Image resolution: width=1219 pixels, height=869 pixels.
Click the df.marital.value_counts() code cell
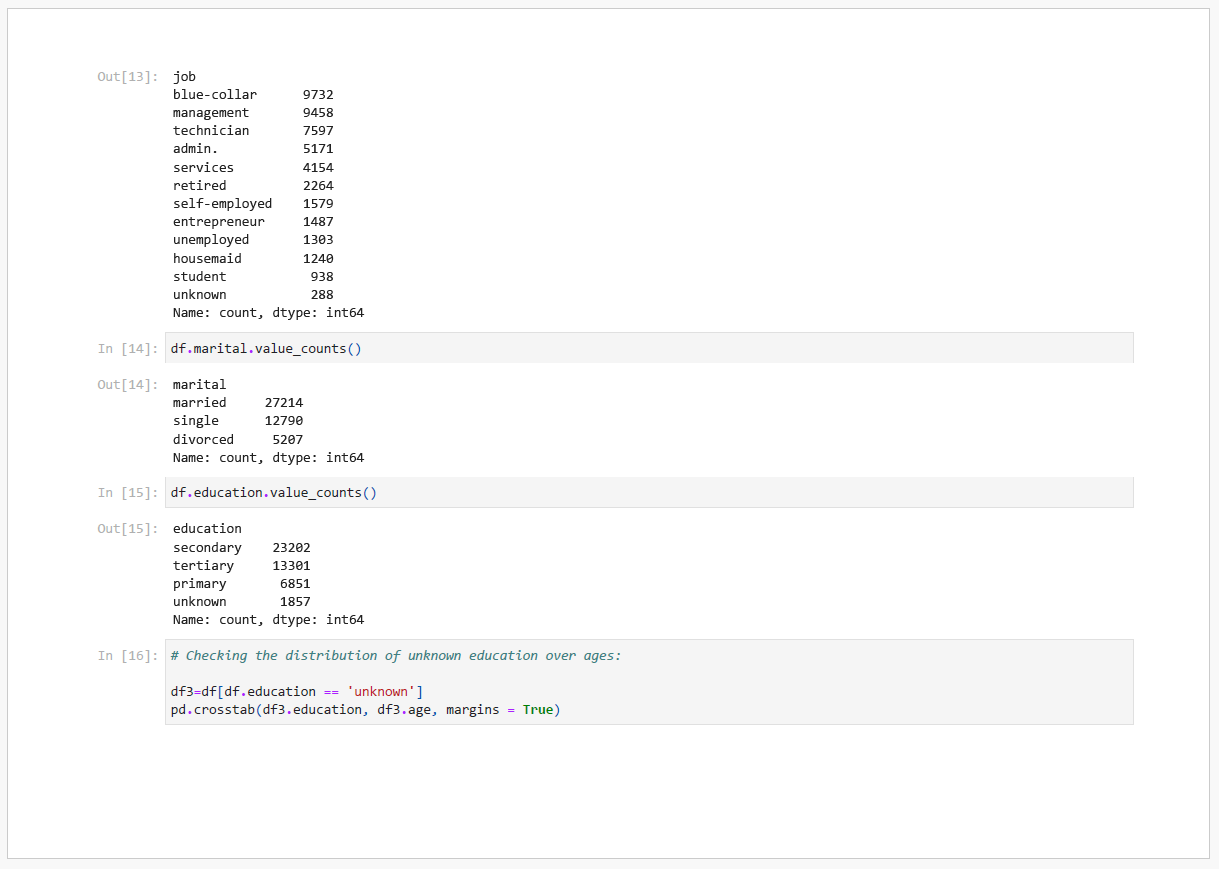265,348
